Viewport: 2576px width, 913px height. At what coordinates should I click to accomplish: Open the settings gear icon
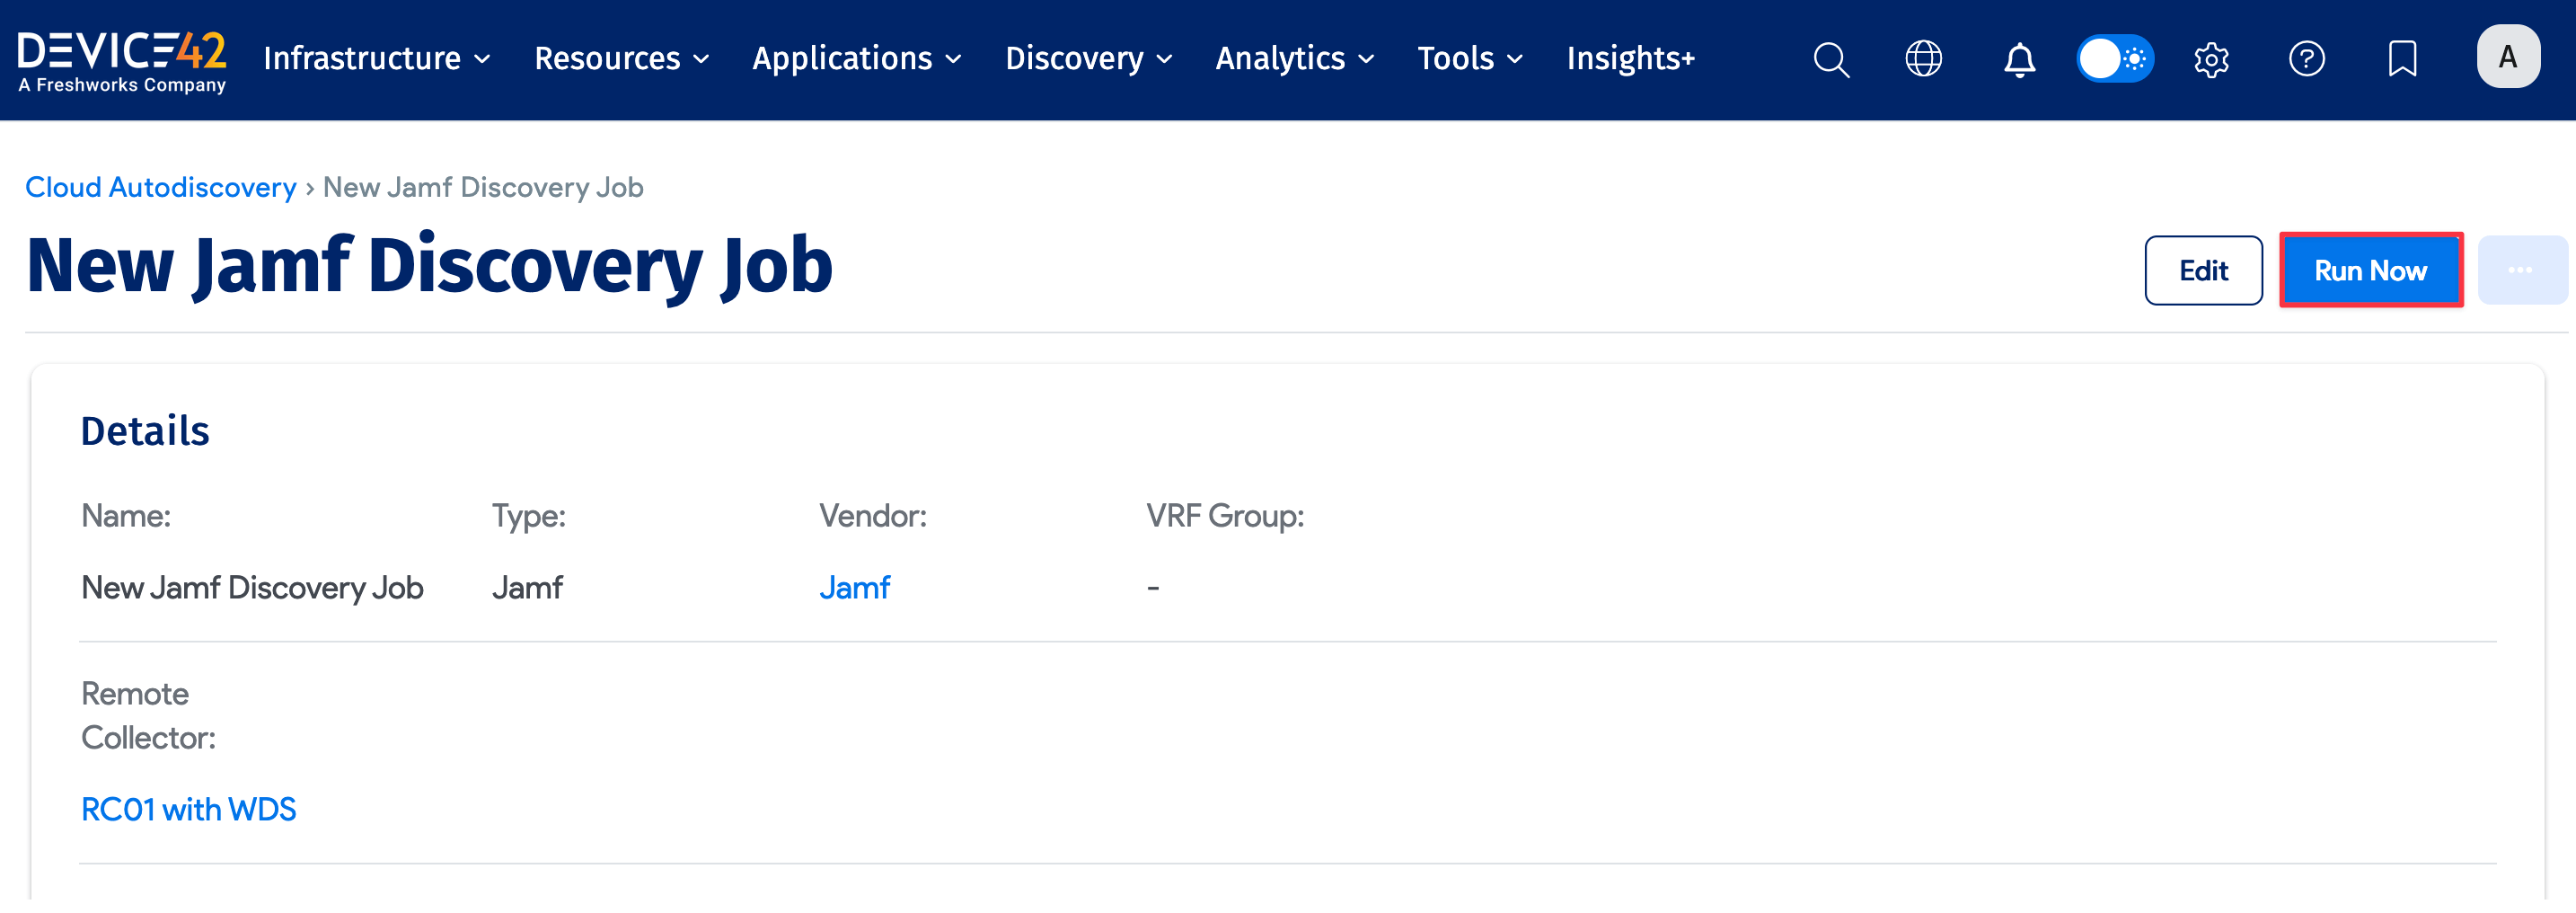[x=2211, y=60]
